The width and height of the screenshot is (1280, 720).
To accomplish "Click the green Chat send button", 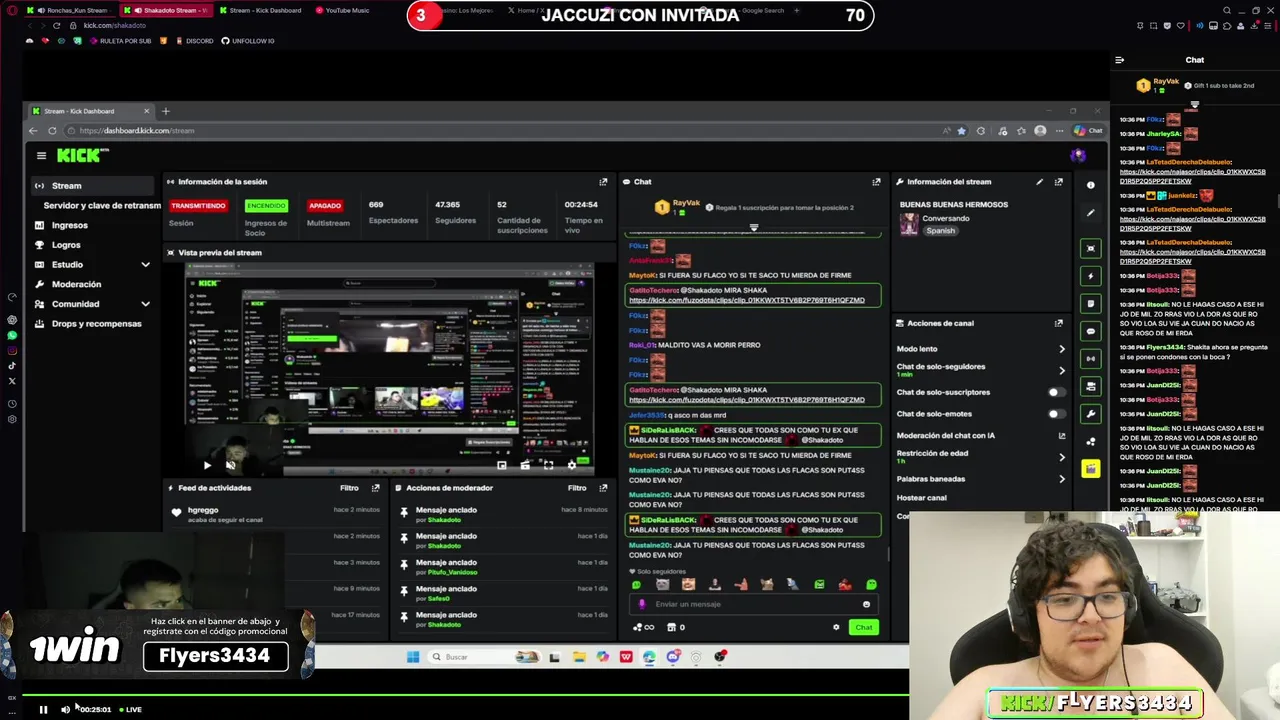I will (863, 627).
